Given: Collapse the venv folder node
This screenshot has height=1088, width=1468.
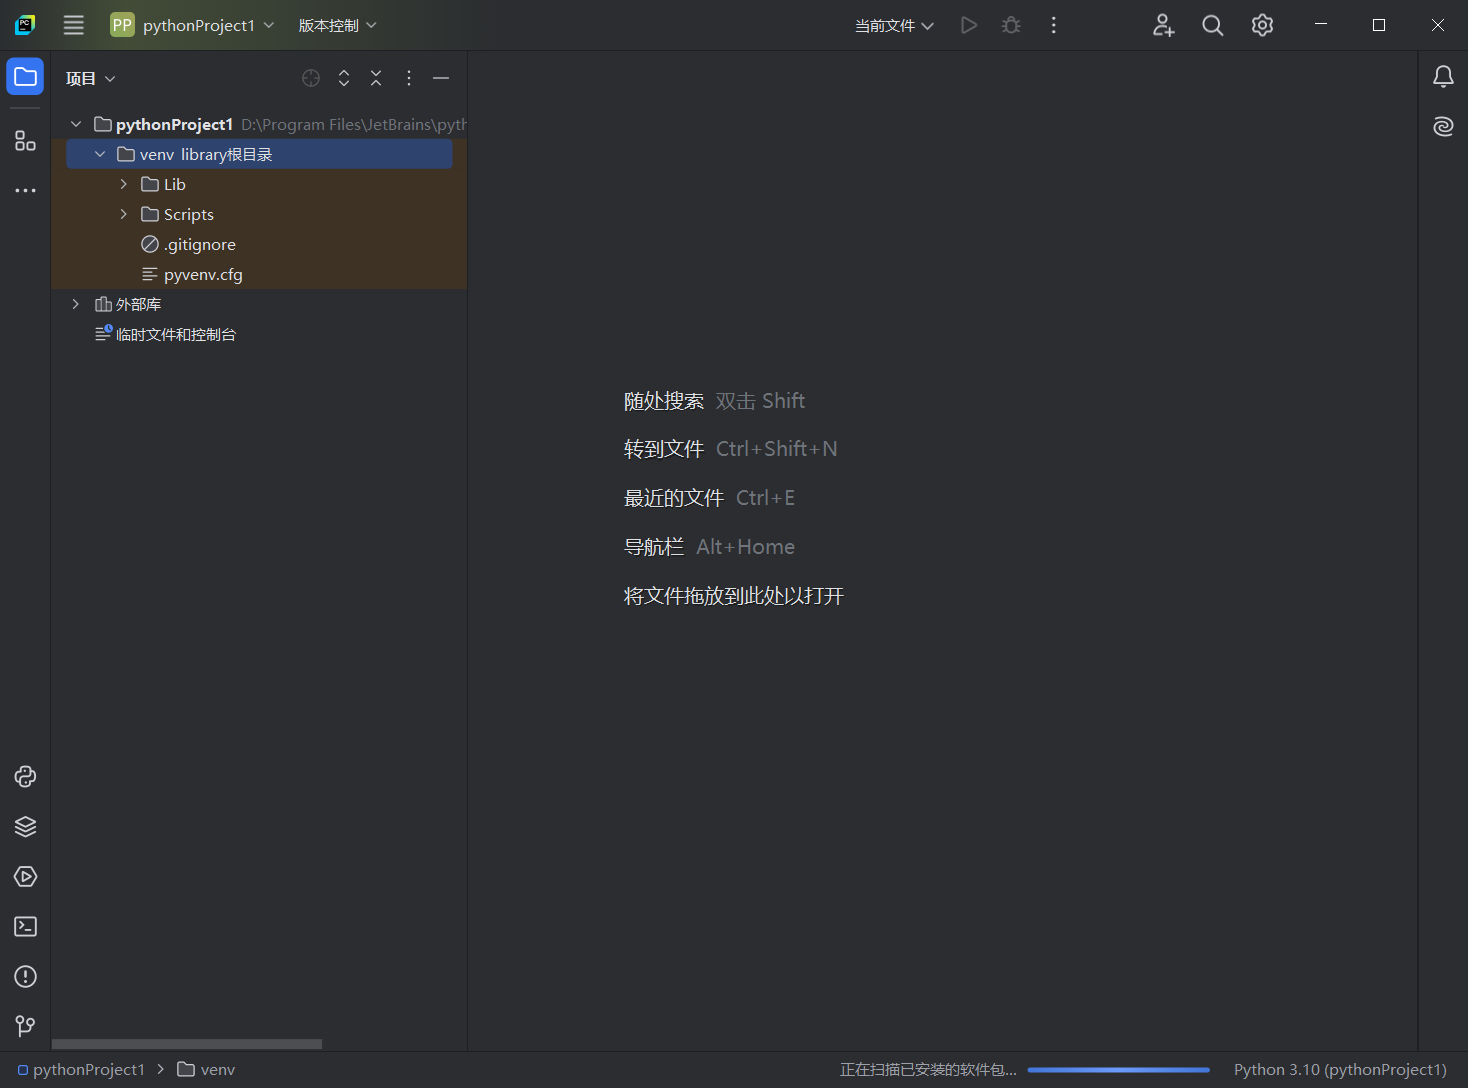Looking at the screenshot, I should [100, 154].
